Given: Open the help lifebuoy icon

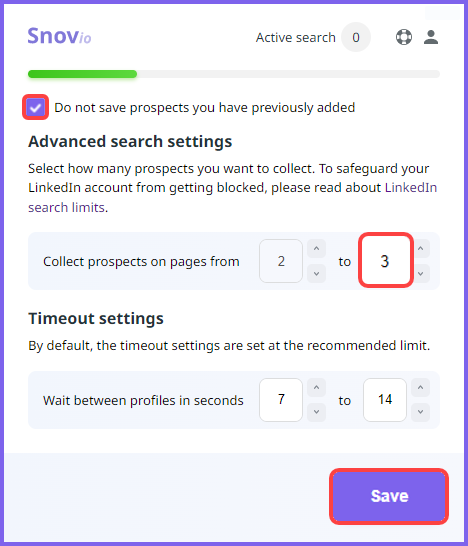Looking at the screenshot, I should [x=404, y=37].
